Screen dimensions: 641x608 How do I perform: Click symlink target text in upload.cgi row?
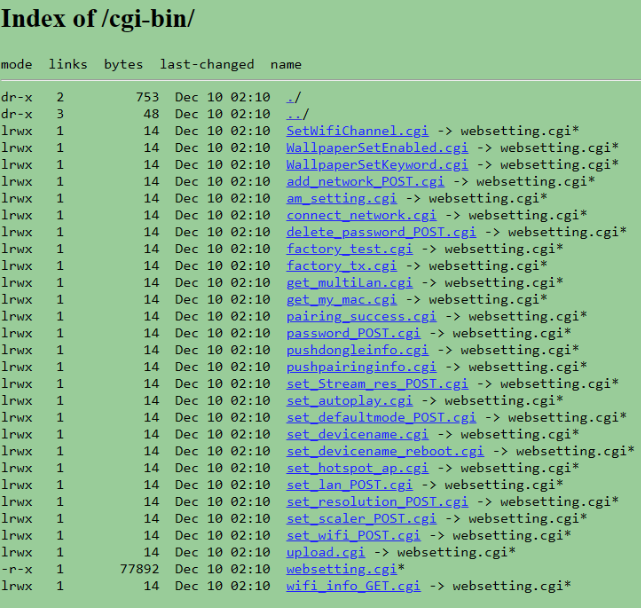pos(456,552)
